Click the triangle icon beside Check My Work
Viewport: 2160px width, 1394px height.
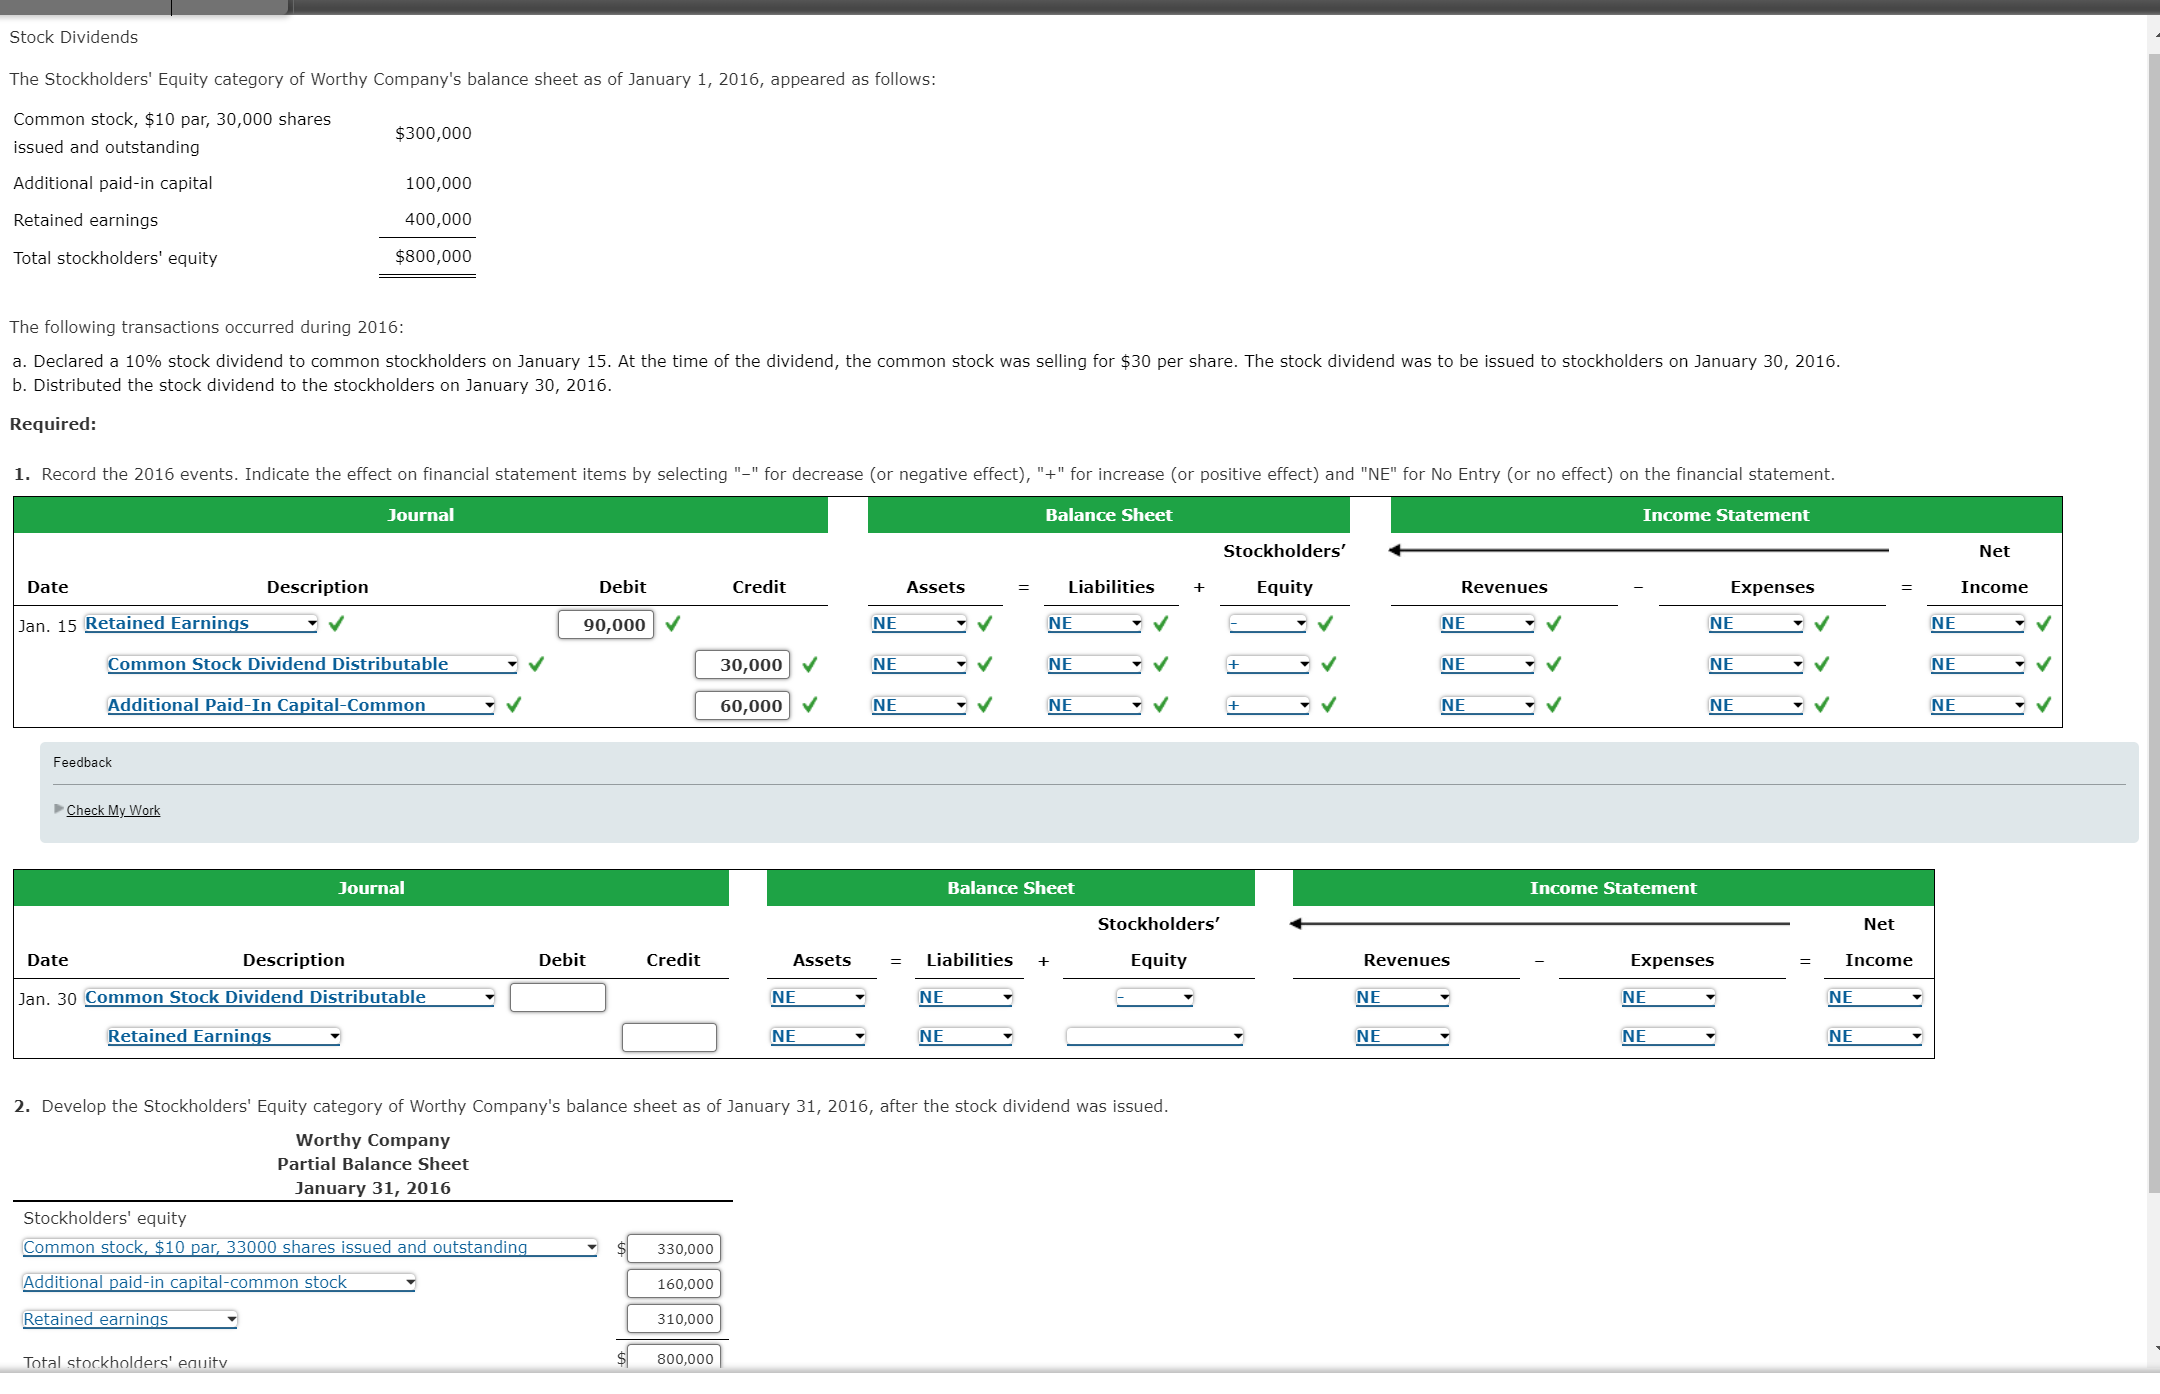point(58,810)
